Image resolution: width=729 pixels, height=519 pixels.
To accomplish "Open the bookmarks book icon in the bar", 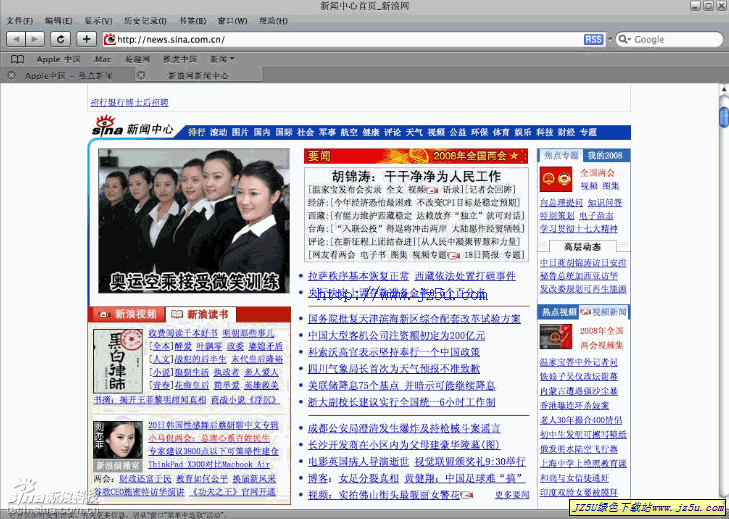I will (17, 59).
